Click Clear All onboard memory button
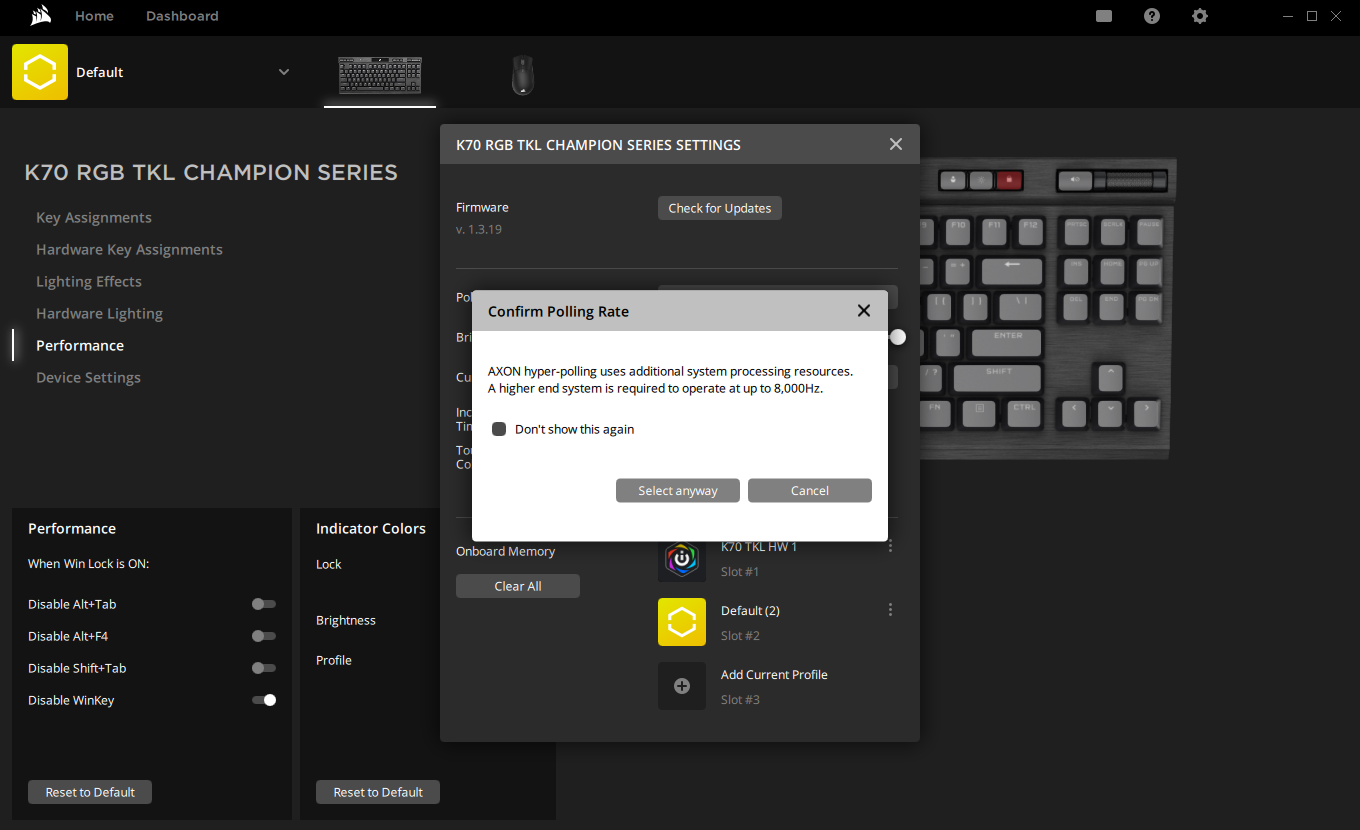1360x830 pixels. click(x=518, y=586)
